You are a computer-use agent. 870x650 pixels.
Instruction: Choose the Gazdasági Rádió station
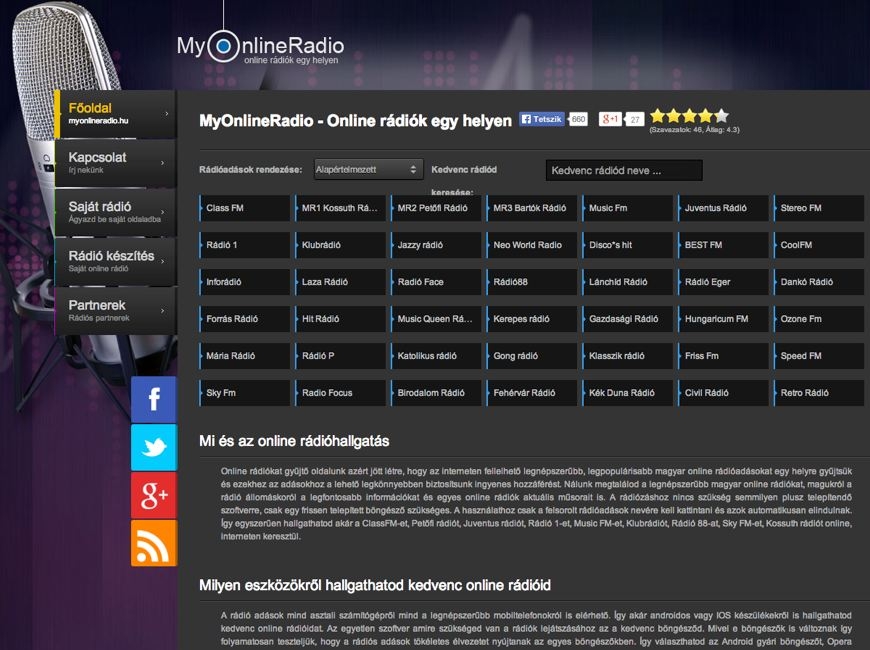(627, 319)
